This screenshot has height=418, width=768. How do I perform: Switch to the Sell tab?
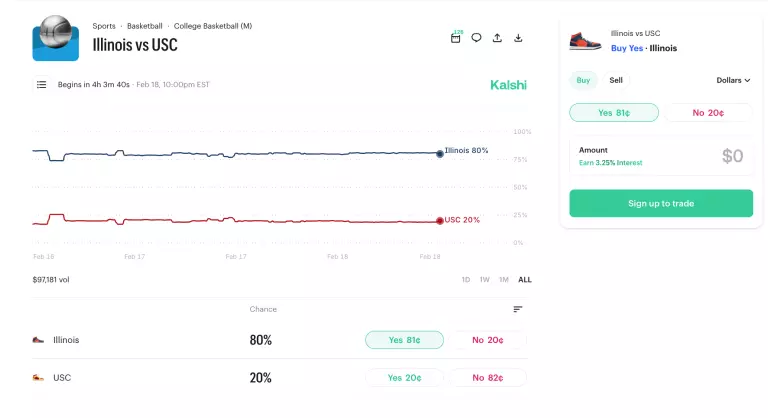pos(616,80)
